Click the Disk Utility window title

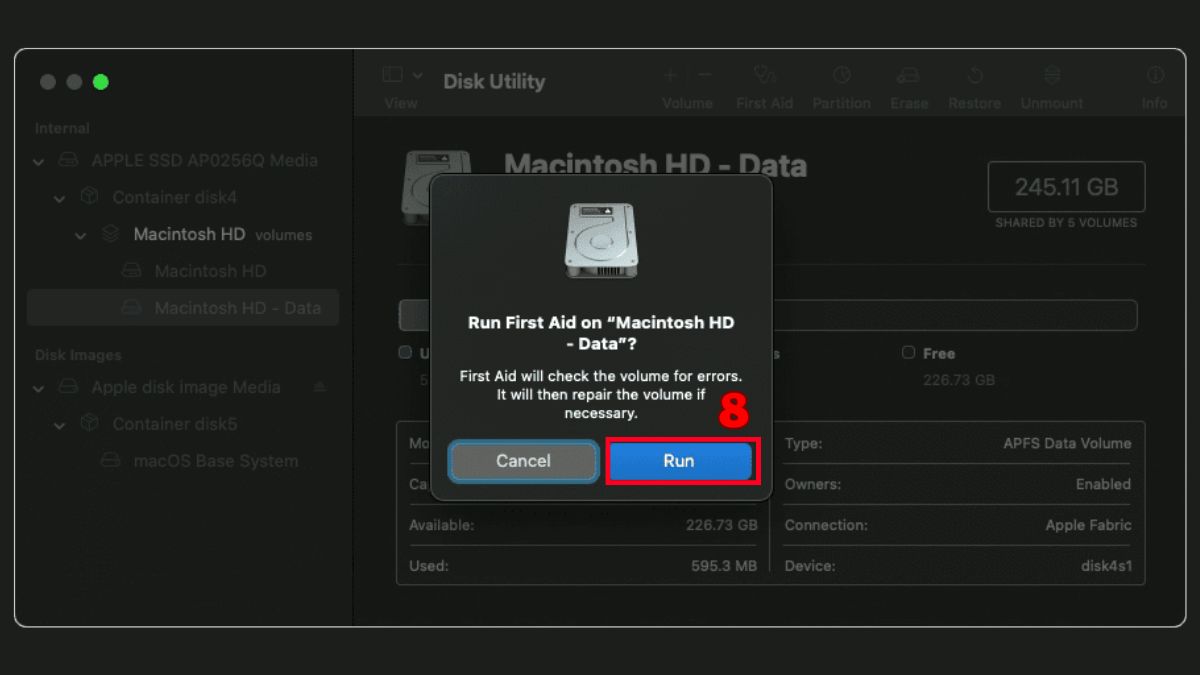click(494, 82)
